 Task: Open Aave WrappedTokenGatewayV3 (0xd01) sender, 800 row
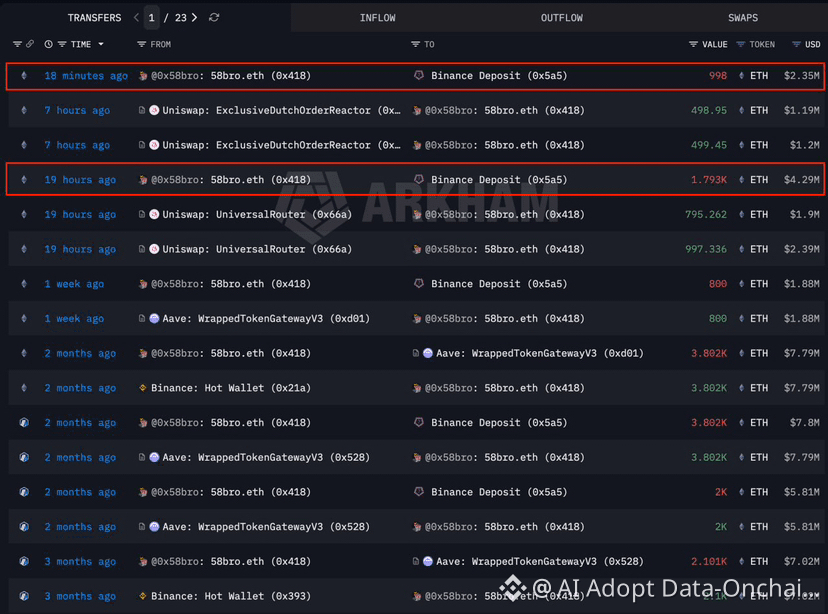pyautogui.click(x=266, y=319)
